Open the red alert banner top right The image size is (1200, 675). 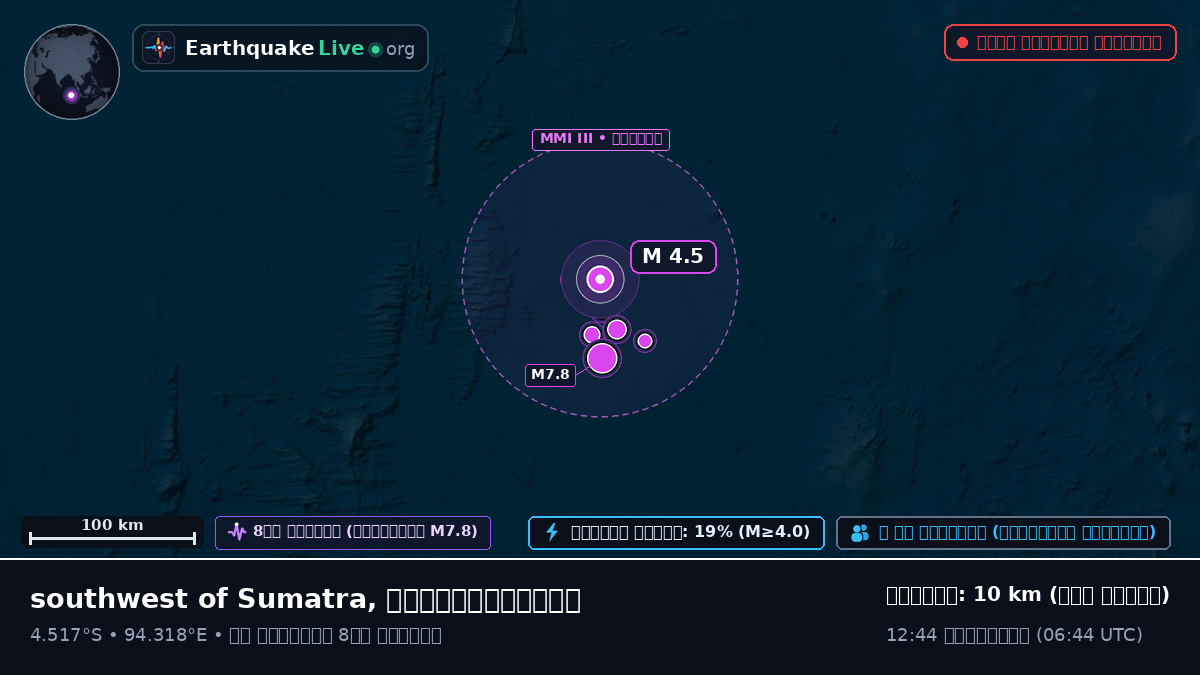coord(1060,42)
